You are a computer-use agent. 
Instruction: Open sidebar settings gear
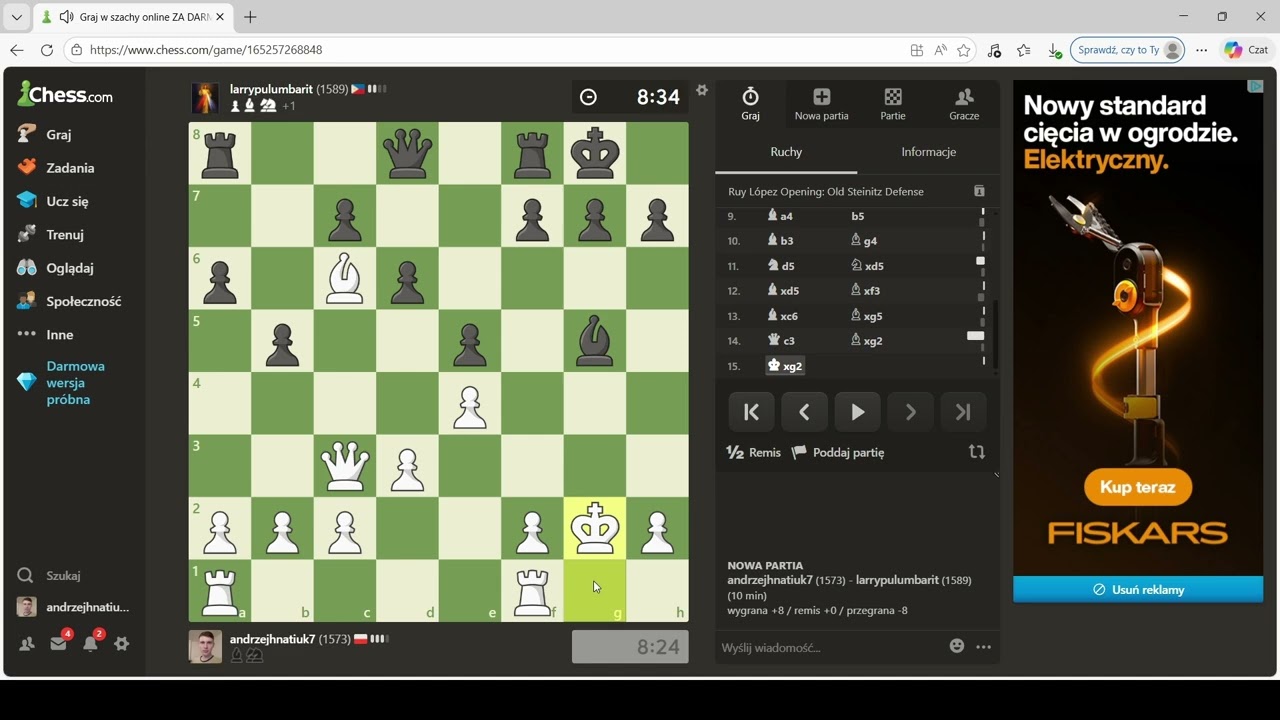pos(122,644)
